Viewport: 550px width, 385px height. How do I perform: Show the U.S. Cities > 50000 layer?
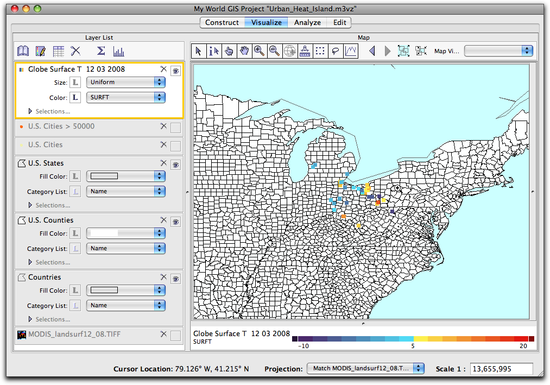point(175,127)
